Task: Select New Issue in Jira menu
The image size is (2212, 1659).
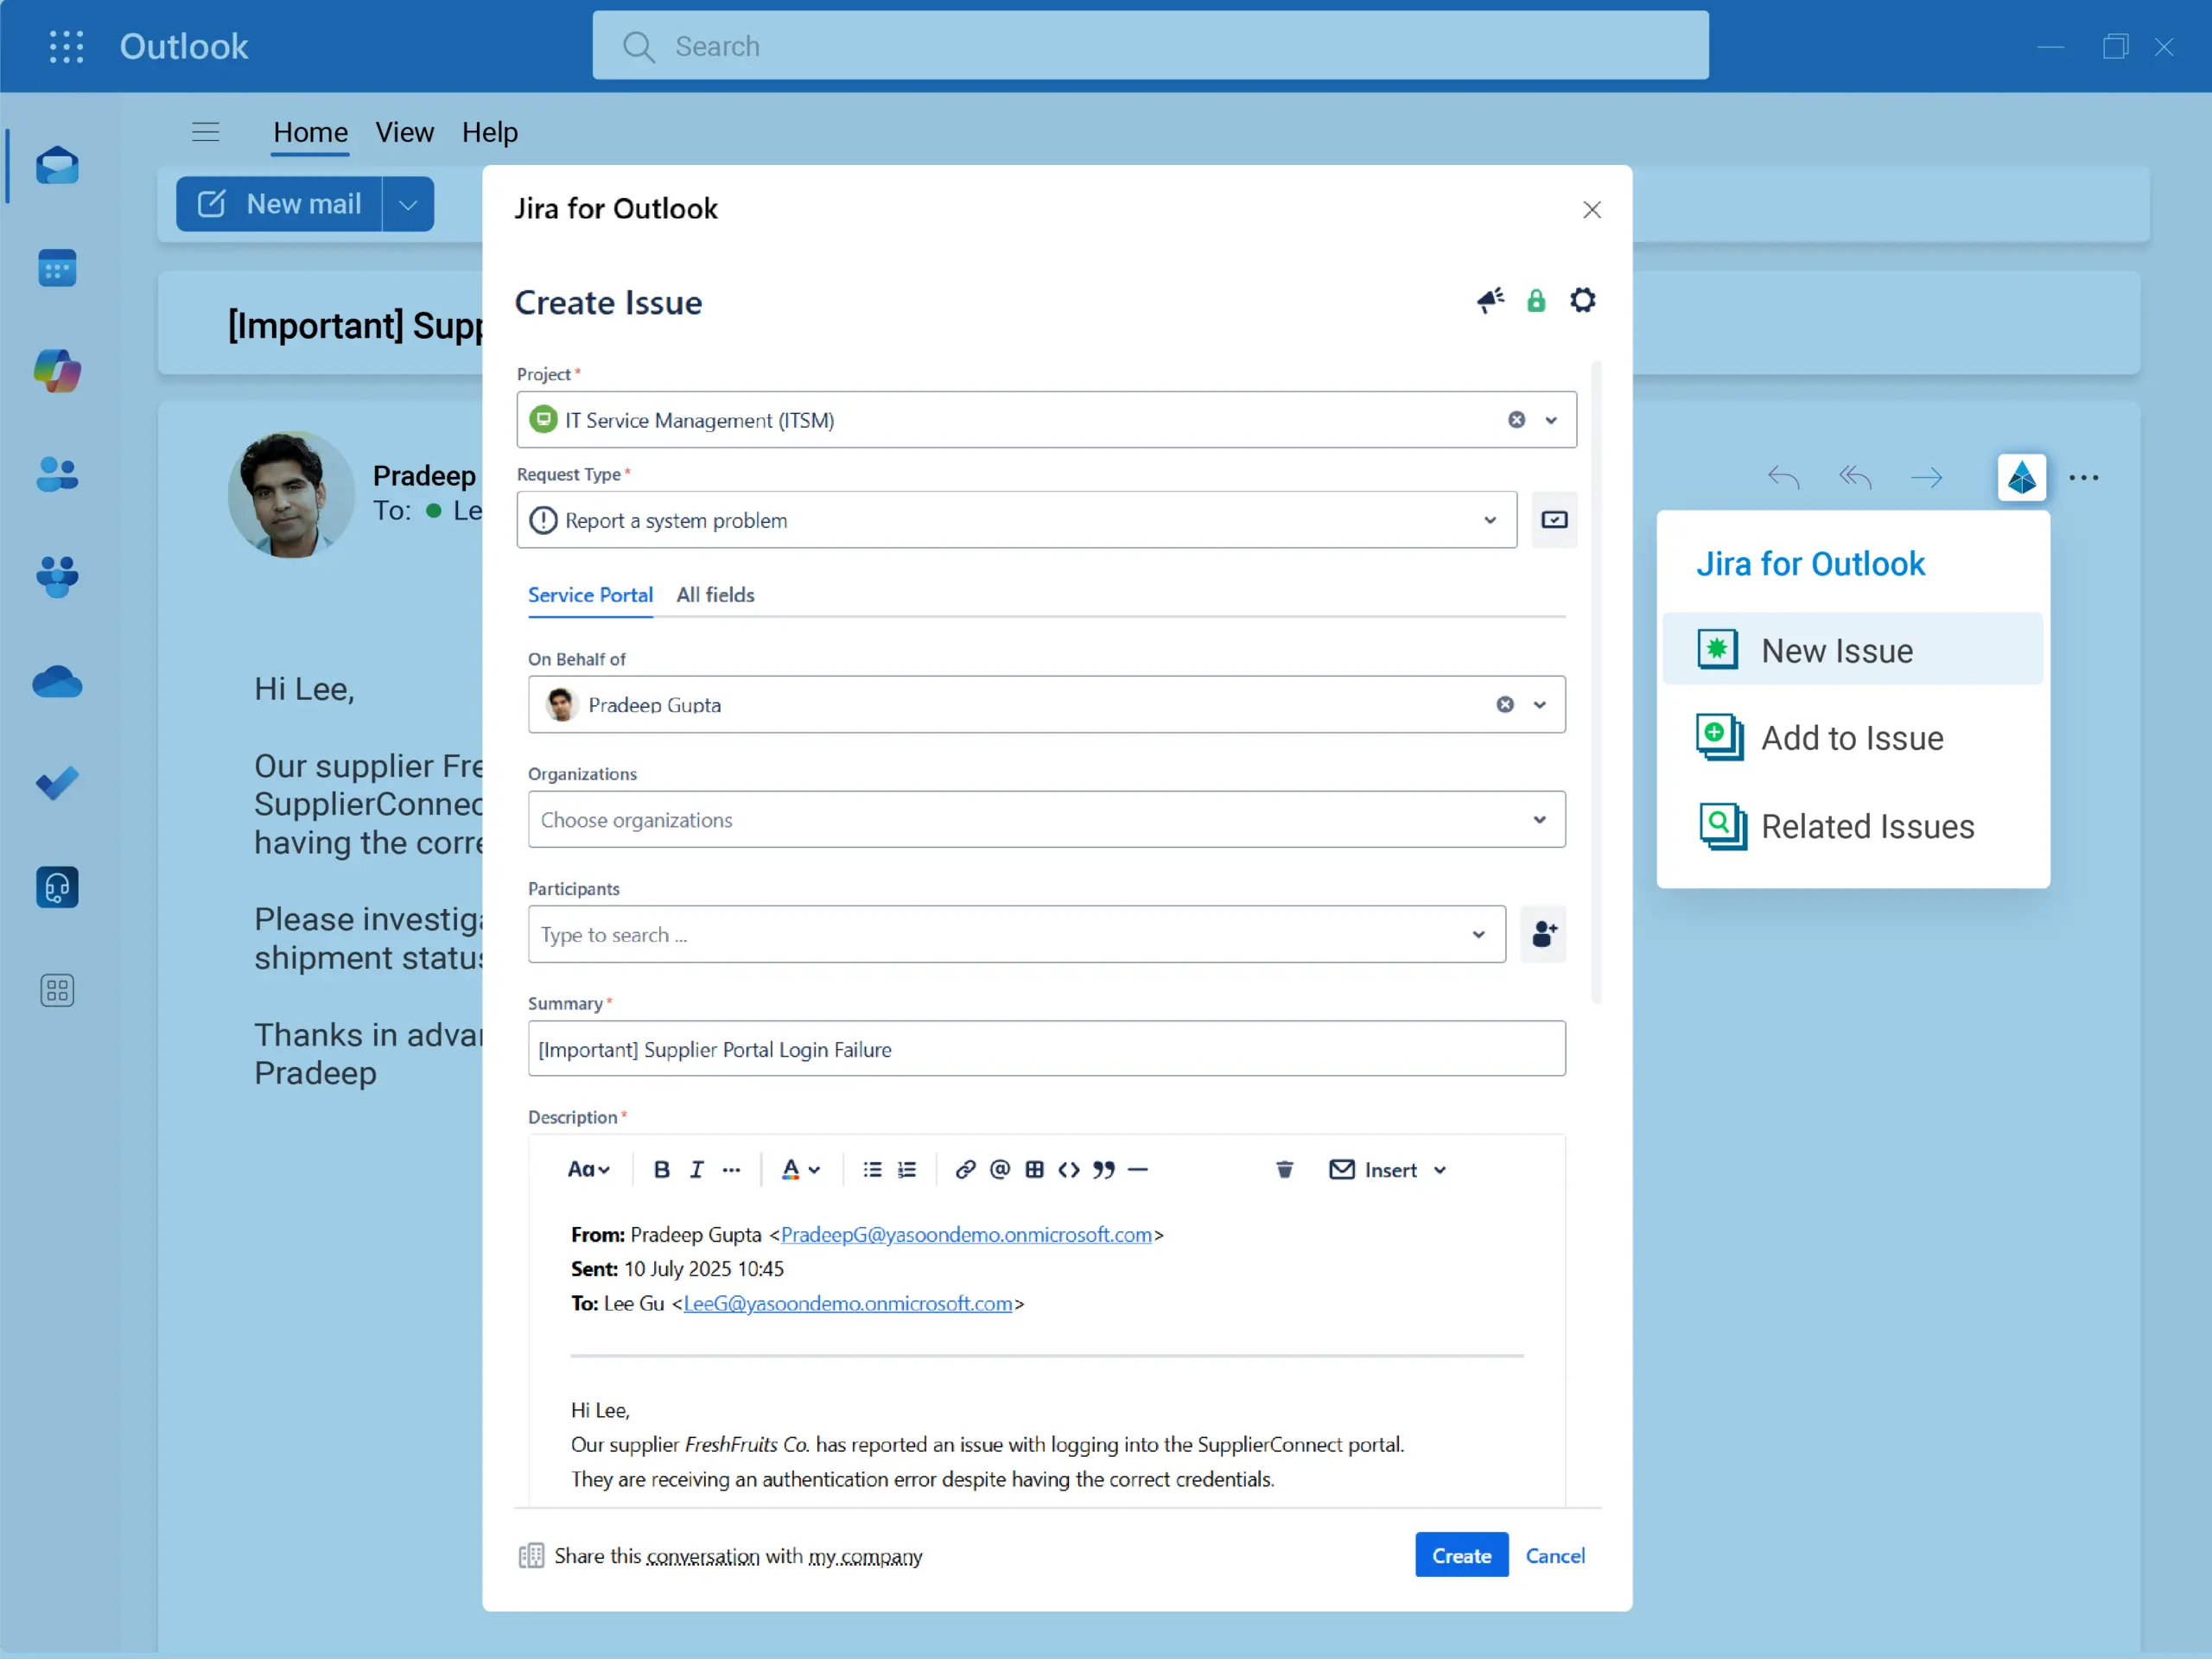Action: (x=1852, y=650)
